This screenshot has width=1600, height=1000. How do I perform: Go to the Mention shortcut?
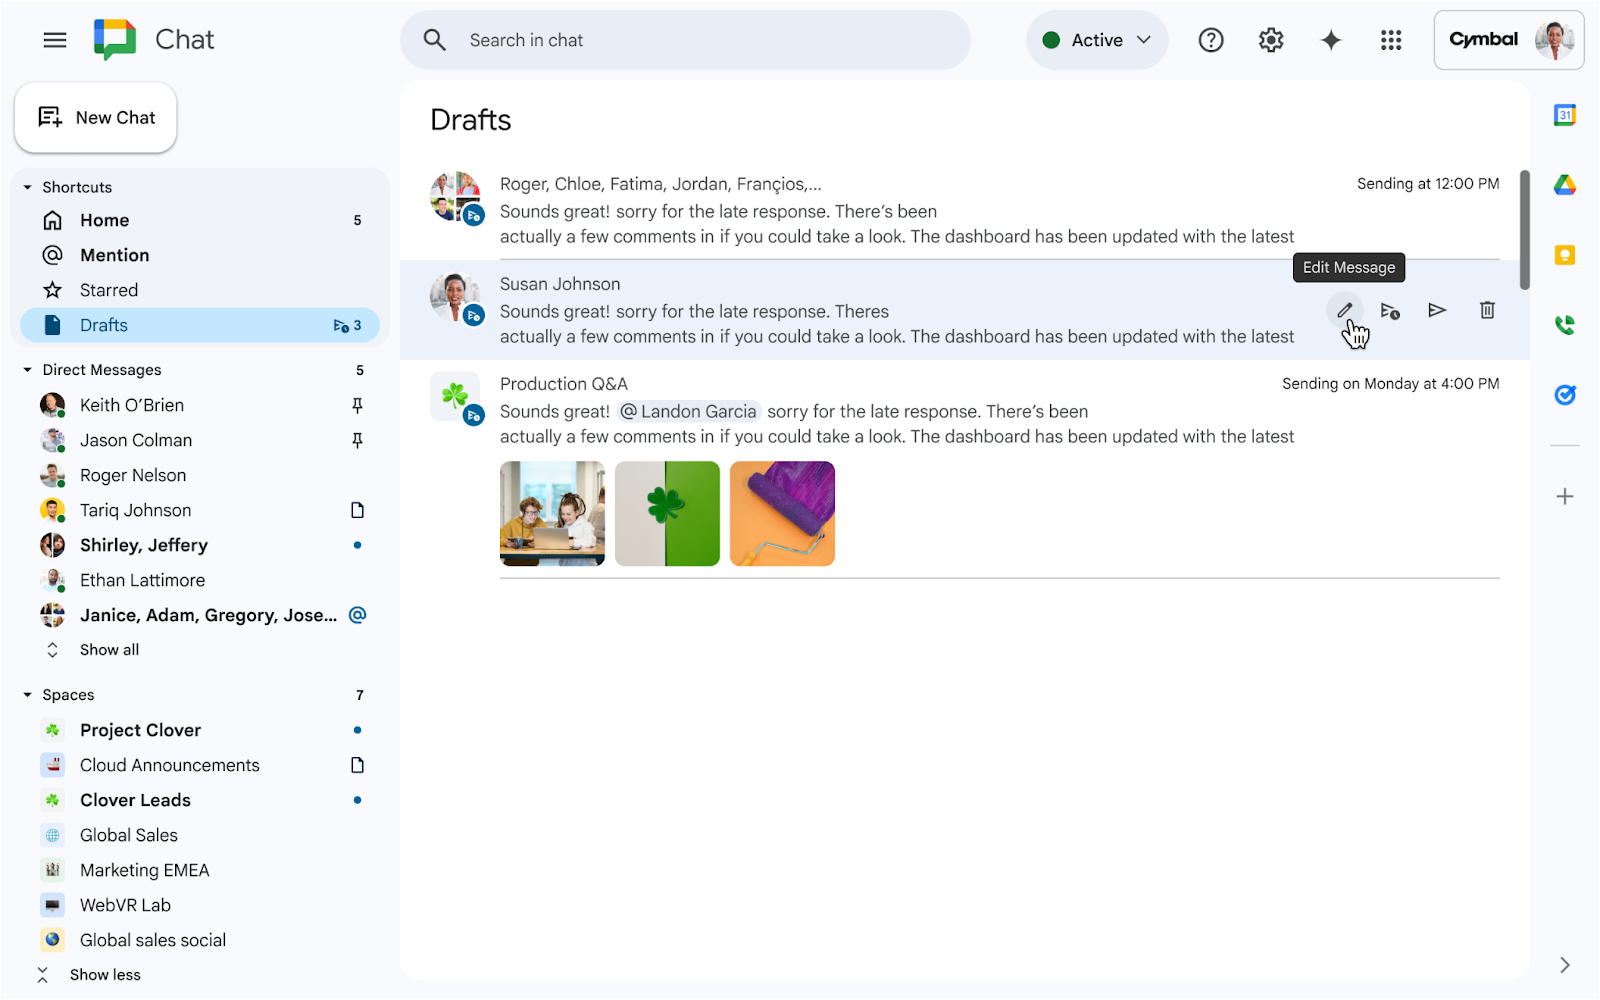[x=113, y=254]
